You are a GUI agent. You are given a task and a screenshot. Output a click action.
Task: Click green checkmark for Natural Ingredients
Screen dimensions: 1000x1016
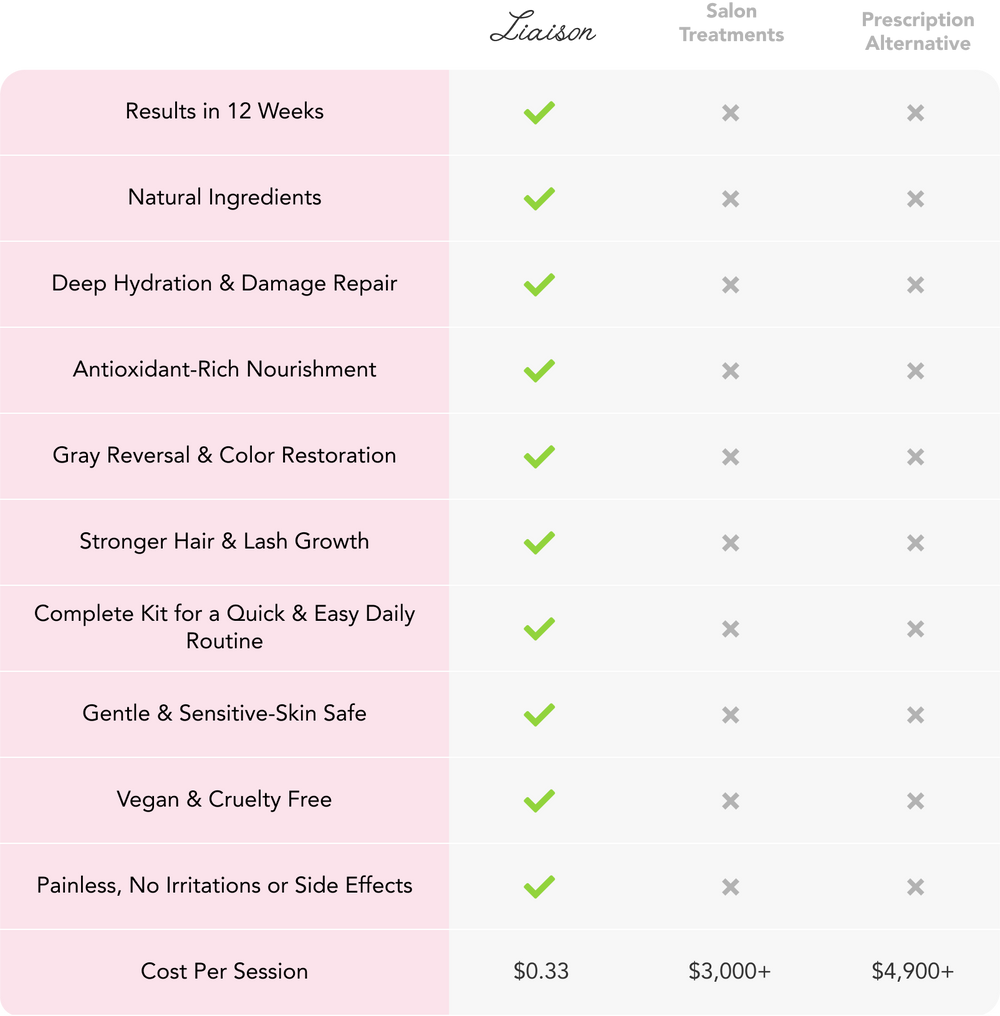click(539, 198)
